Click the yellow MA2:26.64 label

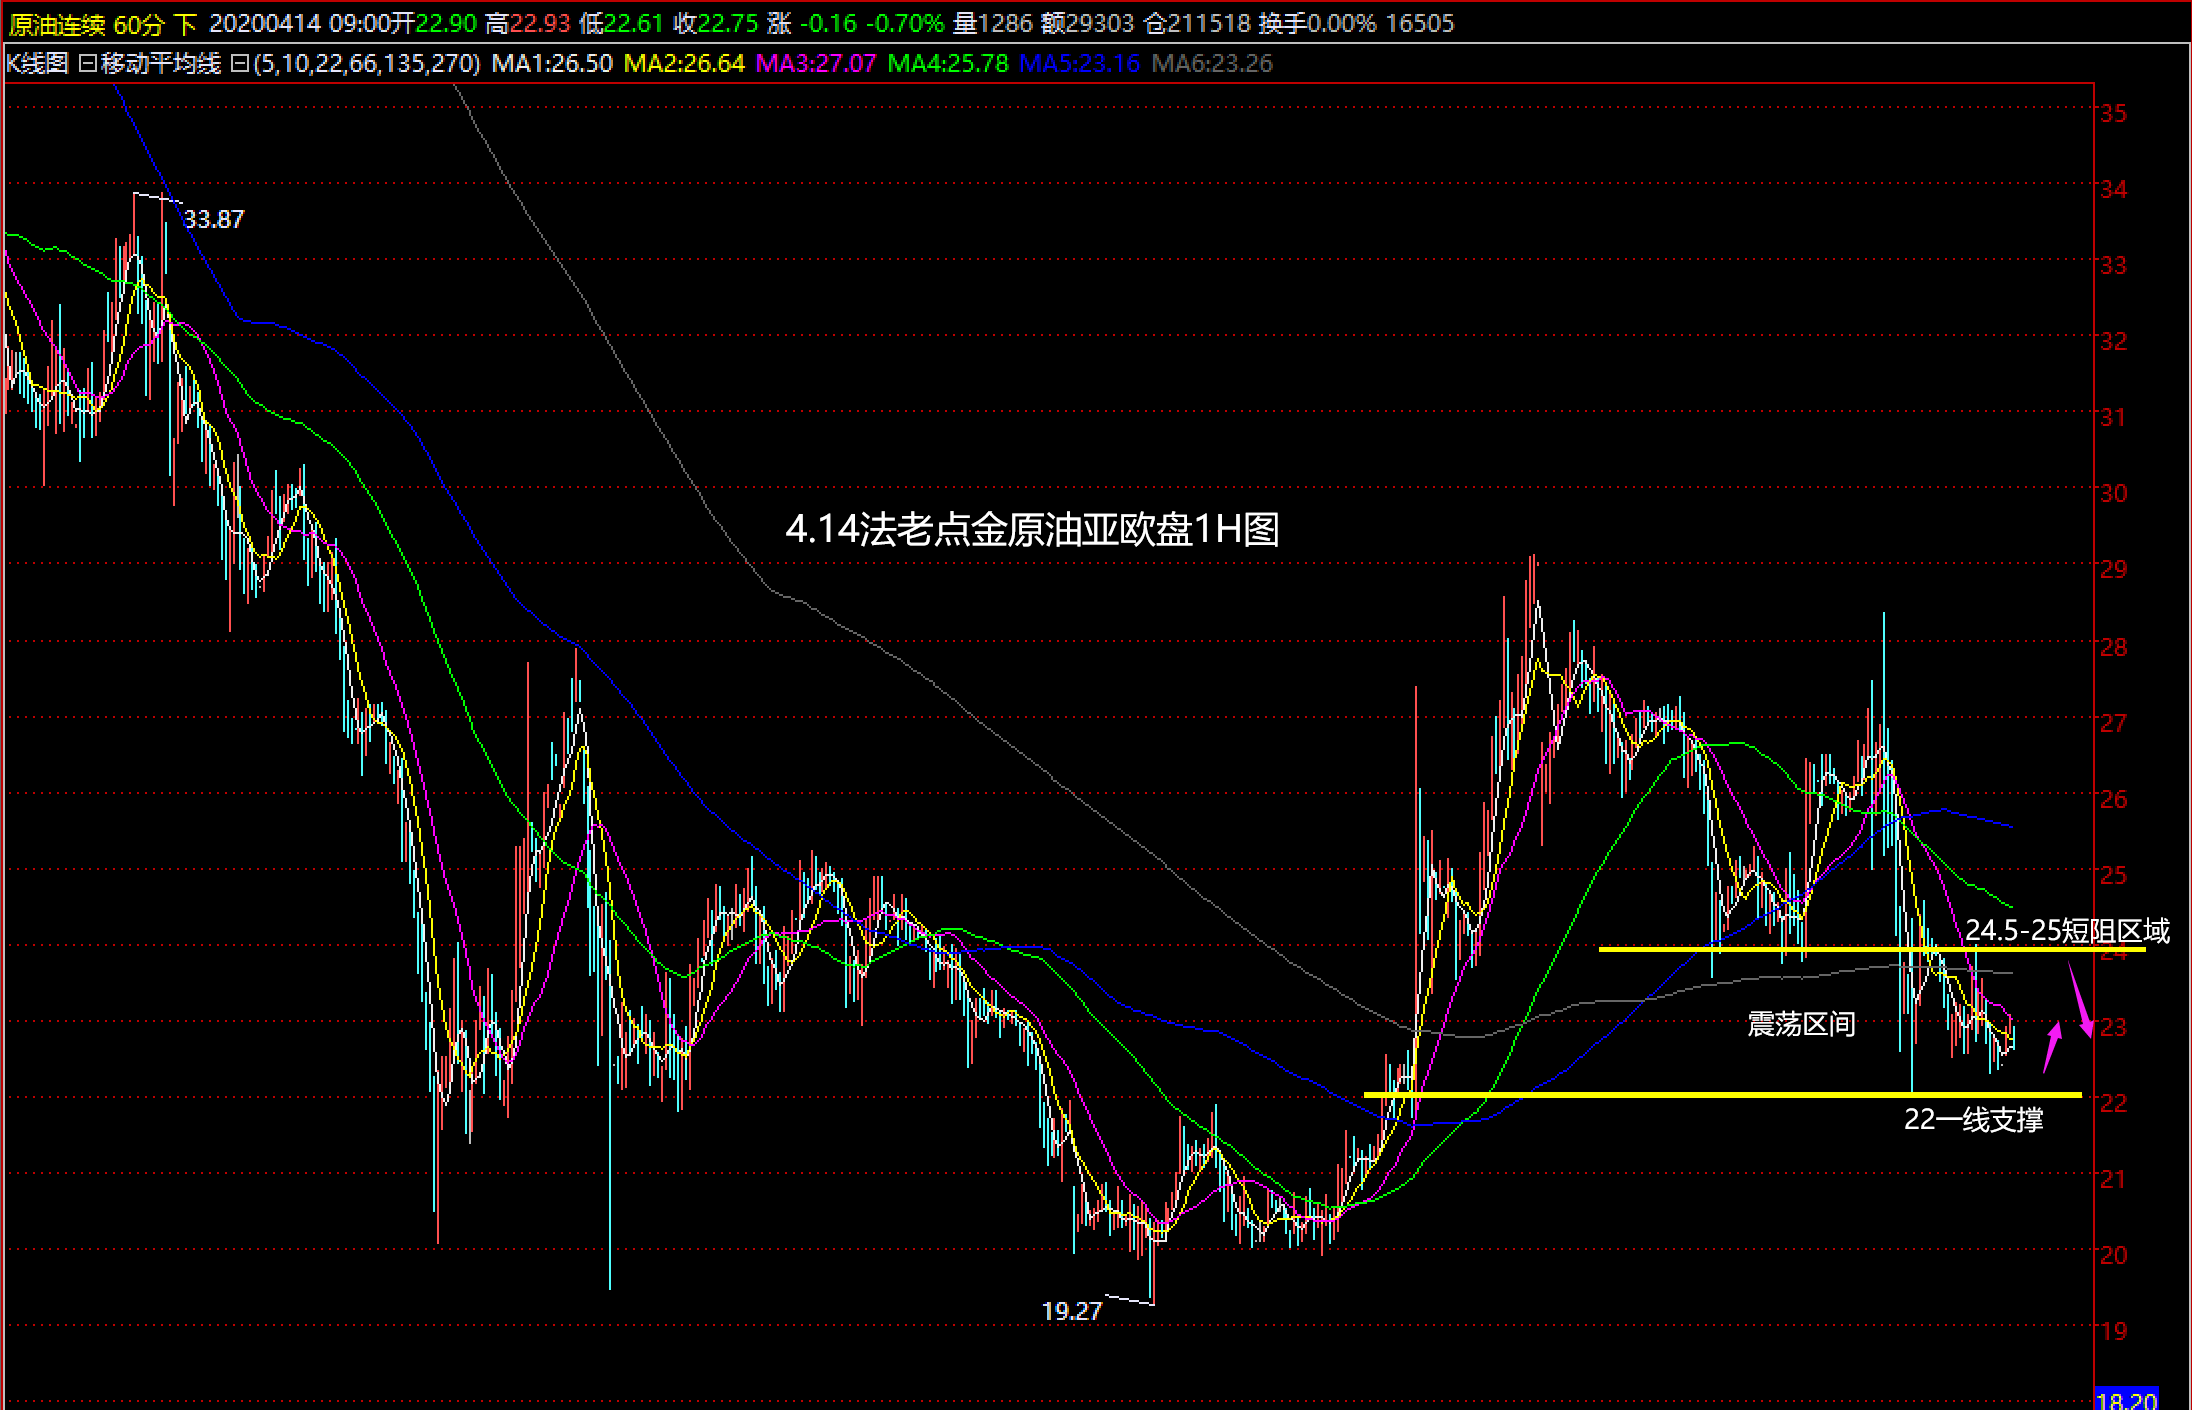coord(684,64)
